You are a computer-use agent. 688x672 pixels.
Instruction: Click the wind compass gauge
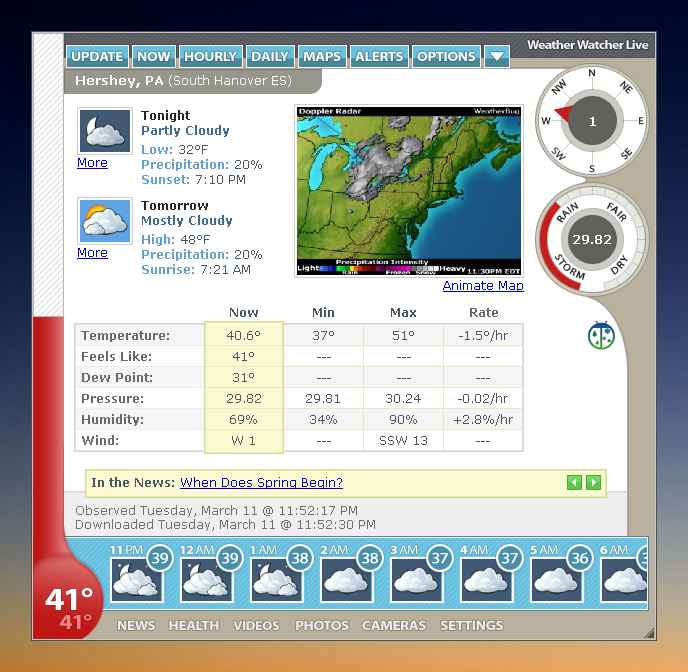coord(592,121)
